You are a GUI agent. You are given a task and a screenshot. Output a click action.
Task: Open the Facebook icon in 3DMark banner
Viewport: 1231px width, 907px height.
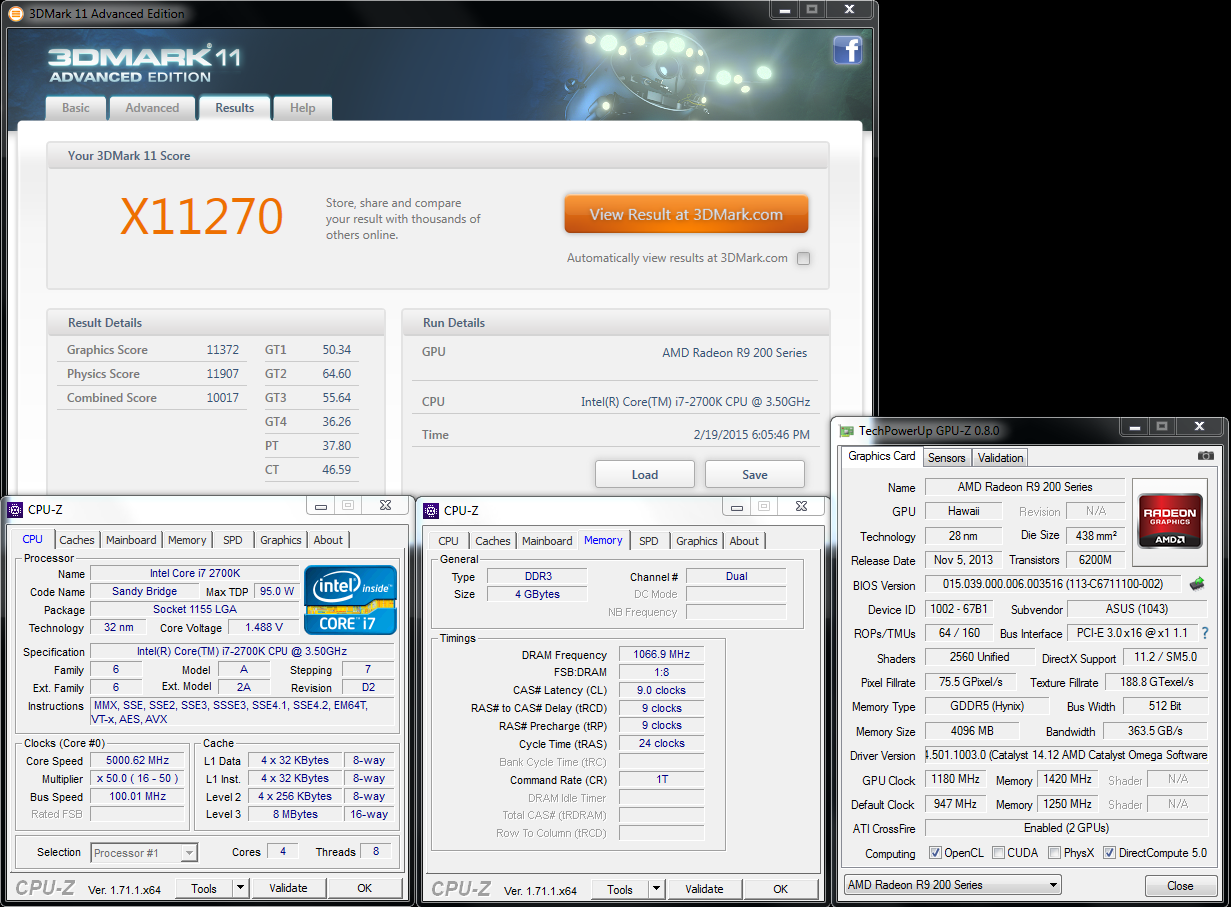(x=847, y=50)
